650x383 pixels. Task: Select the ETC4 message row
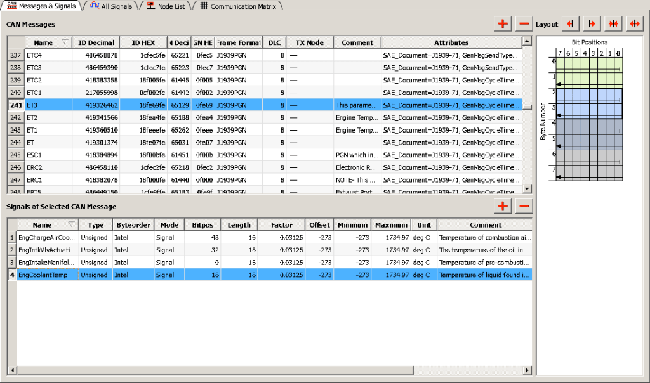click(x=273, y=55)
